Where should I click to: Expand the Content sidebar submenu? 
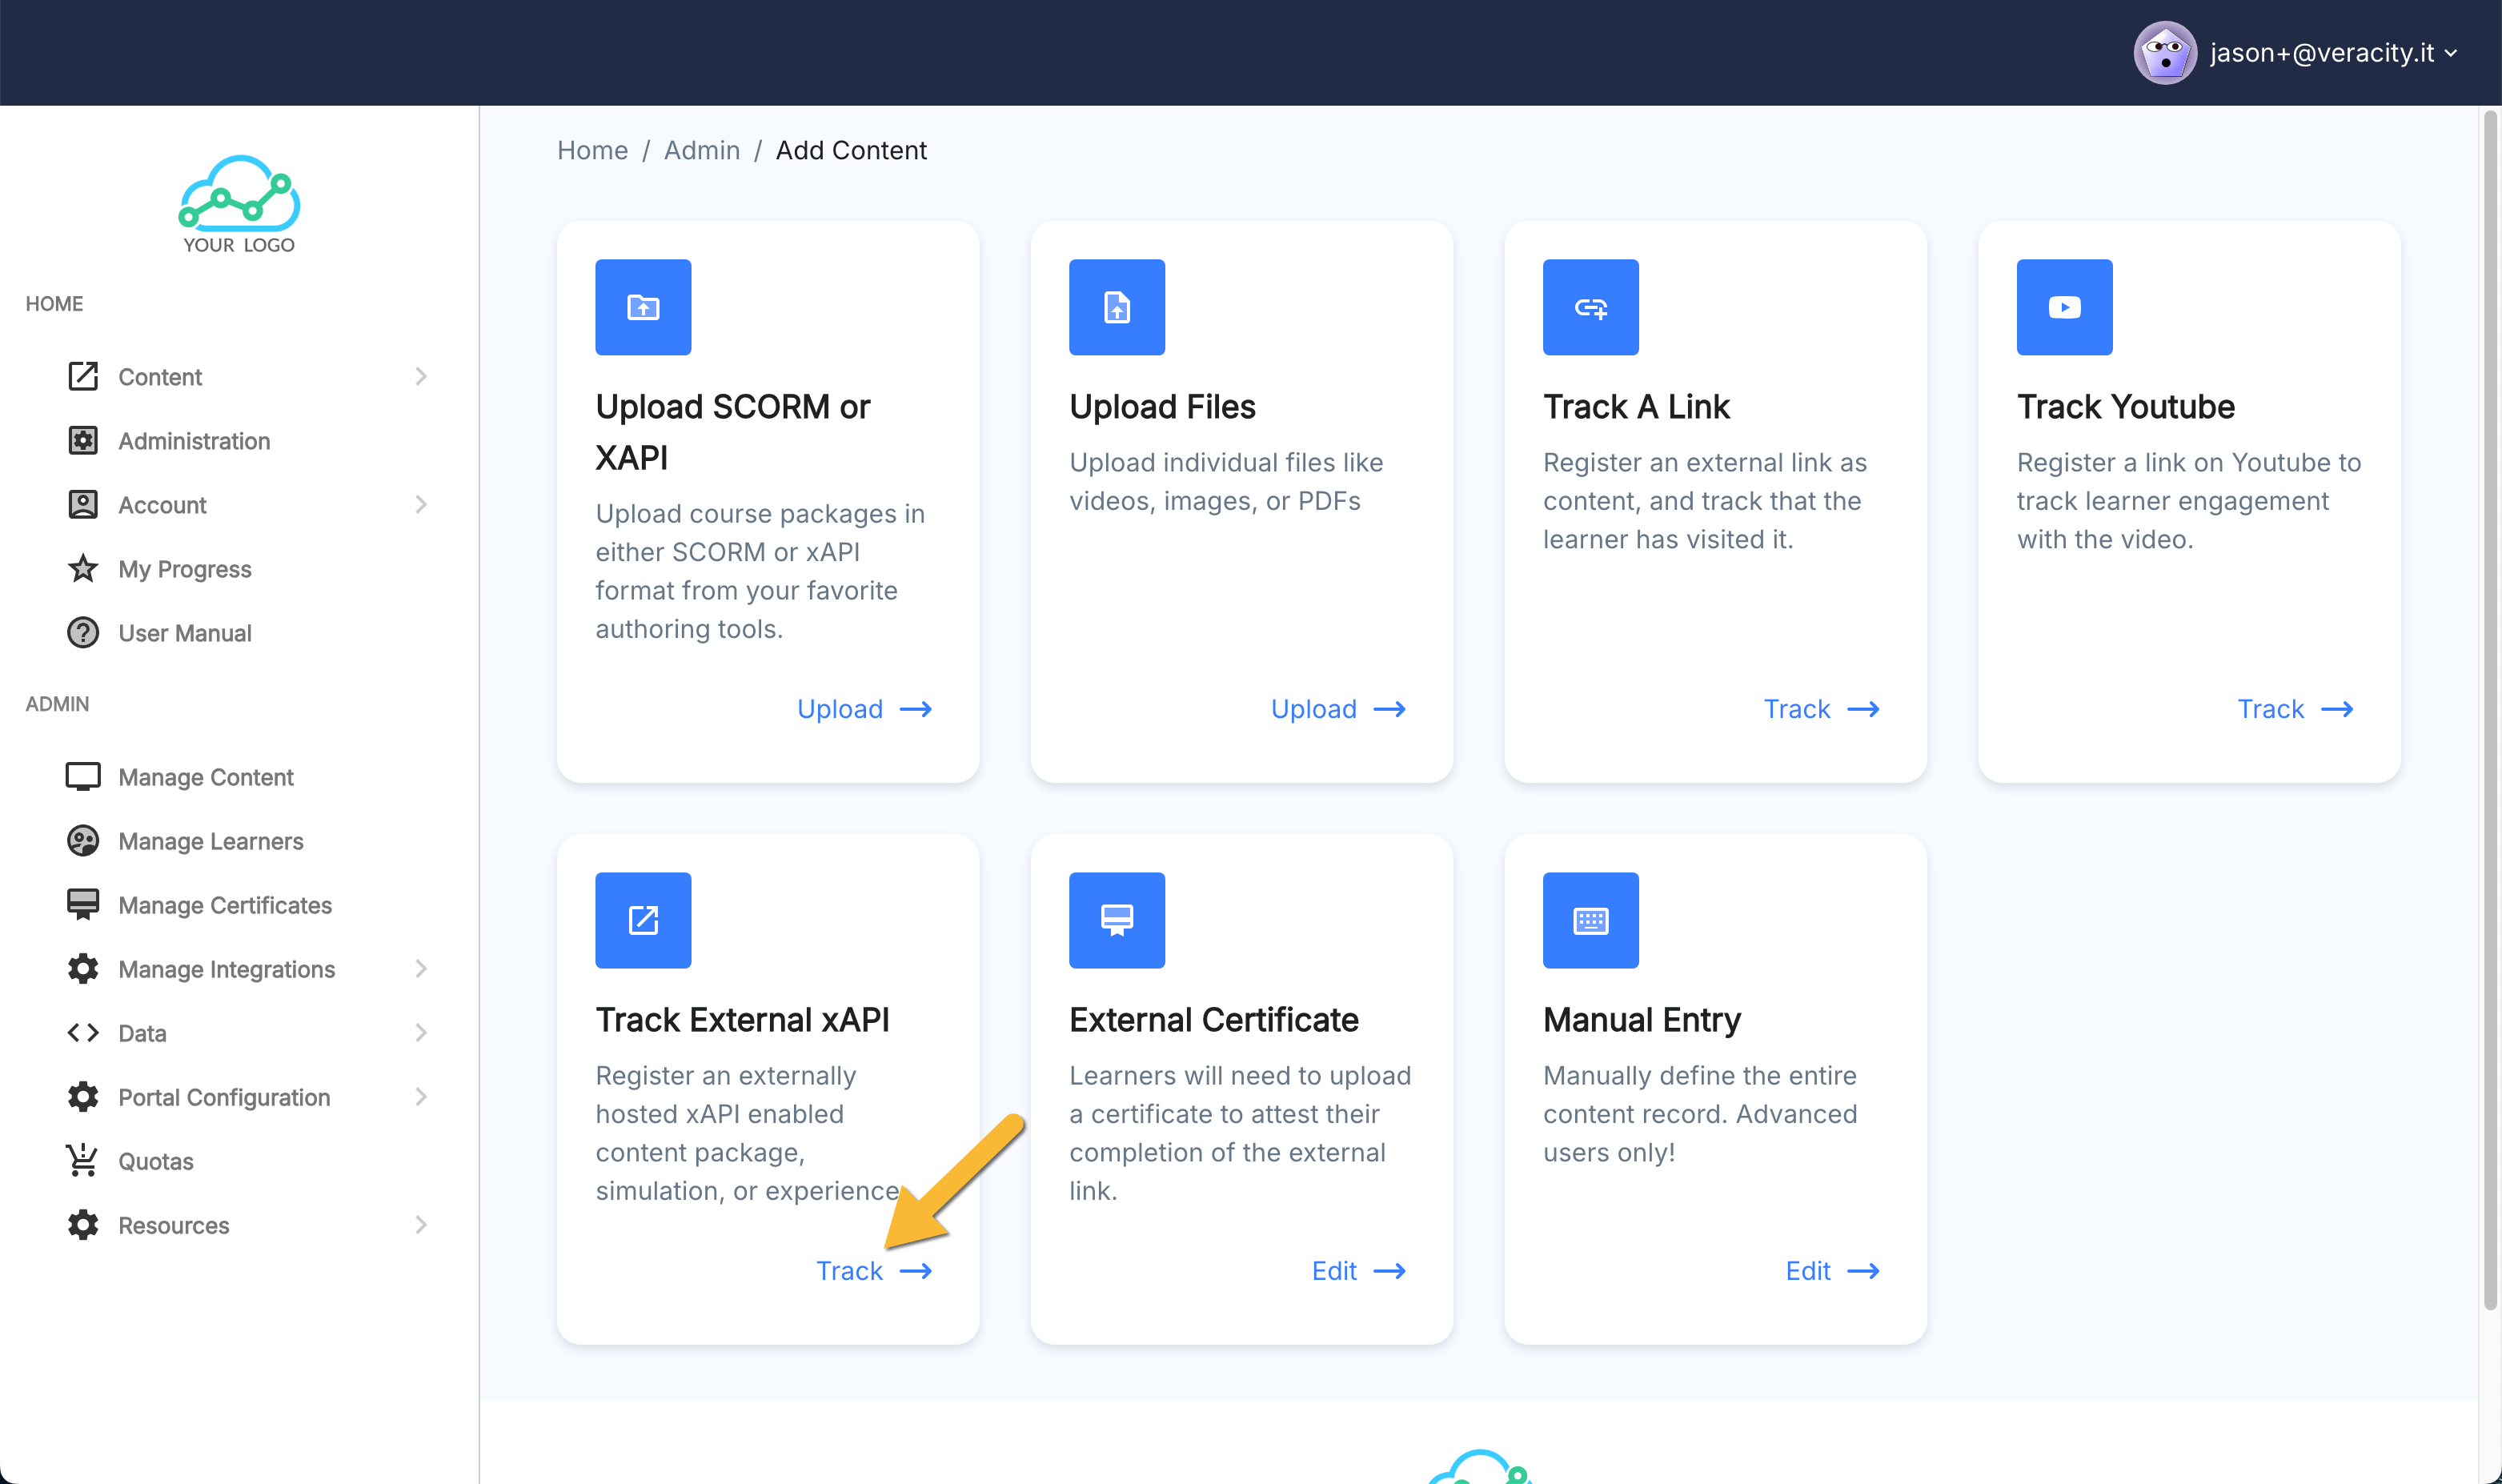[x=420, y=377]
